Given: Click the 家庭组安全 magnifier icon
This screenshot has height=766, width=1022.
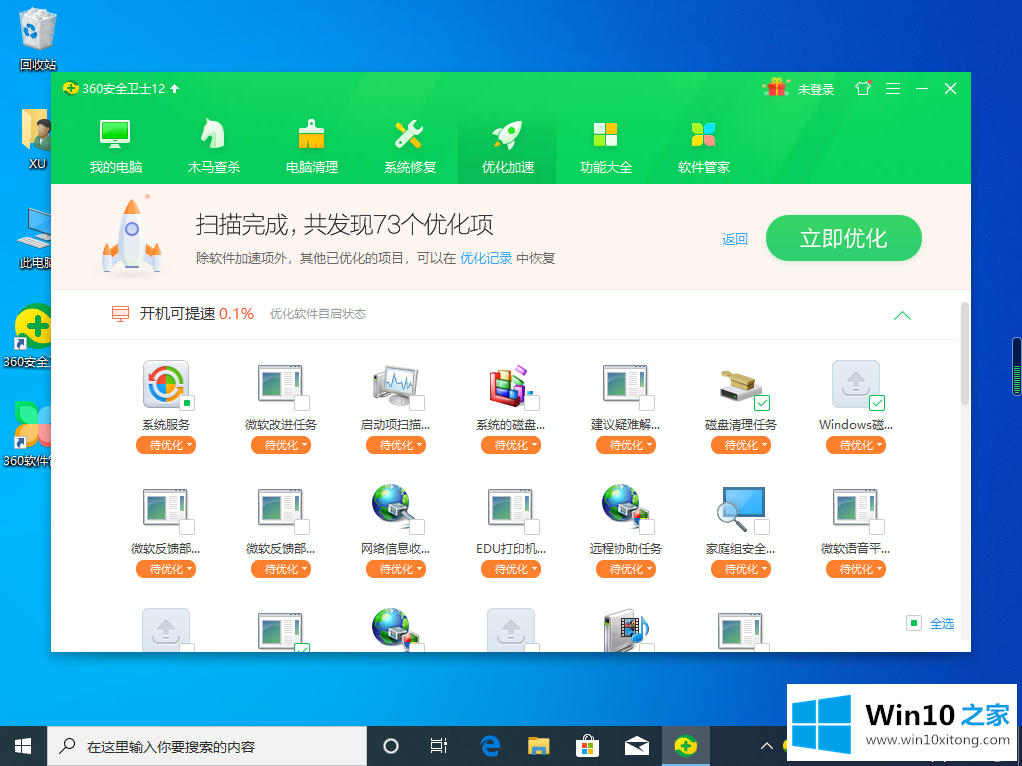Looking at the screenshot, I should [740, 508].
